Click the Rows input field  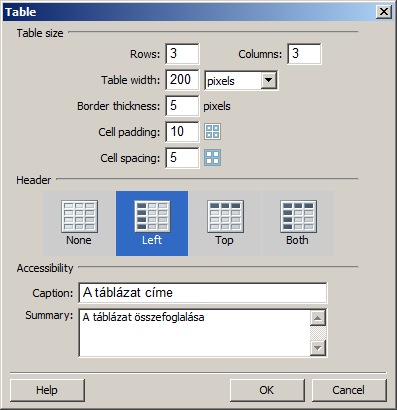point(182,54)
